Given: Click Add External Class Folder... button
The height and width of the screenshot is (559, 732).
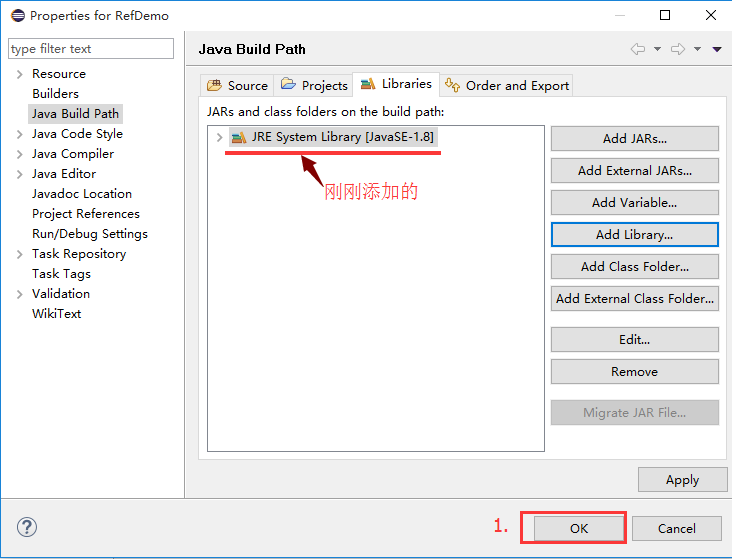Looking at the screenshot, I should [x=634, y=298].
